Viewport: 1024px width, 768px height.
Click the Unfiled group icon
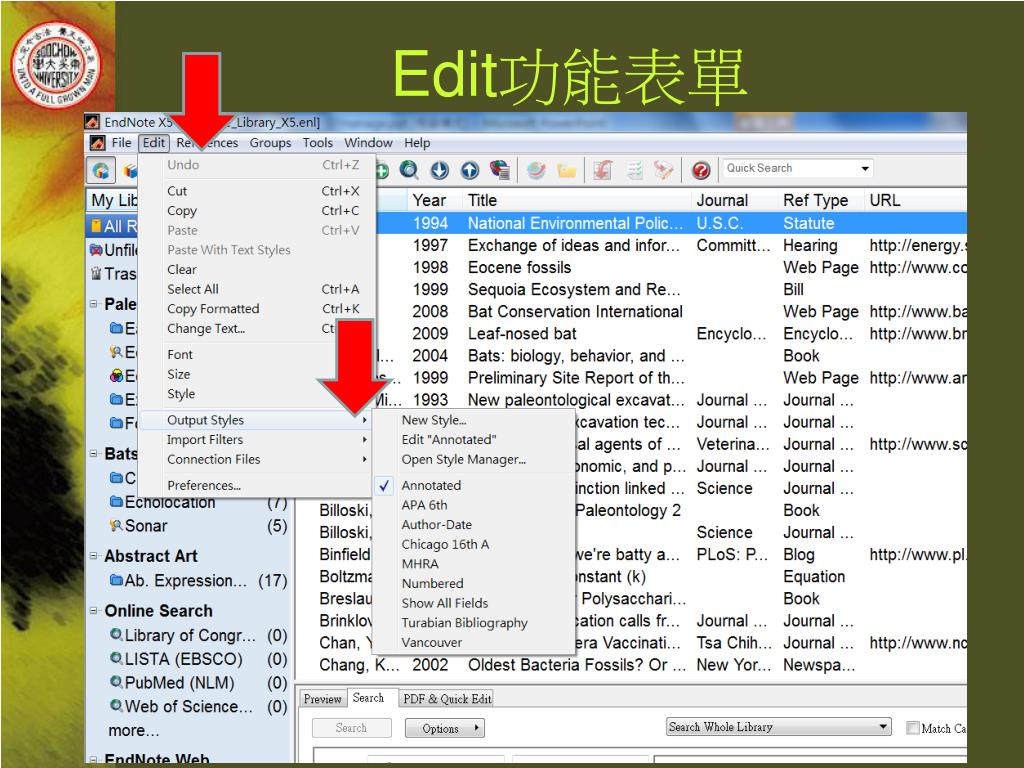point(96,249)
